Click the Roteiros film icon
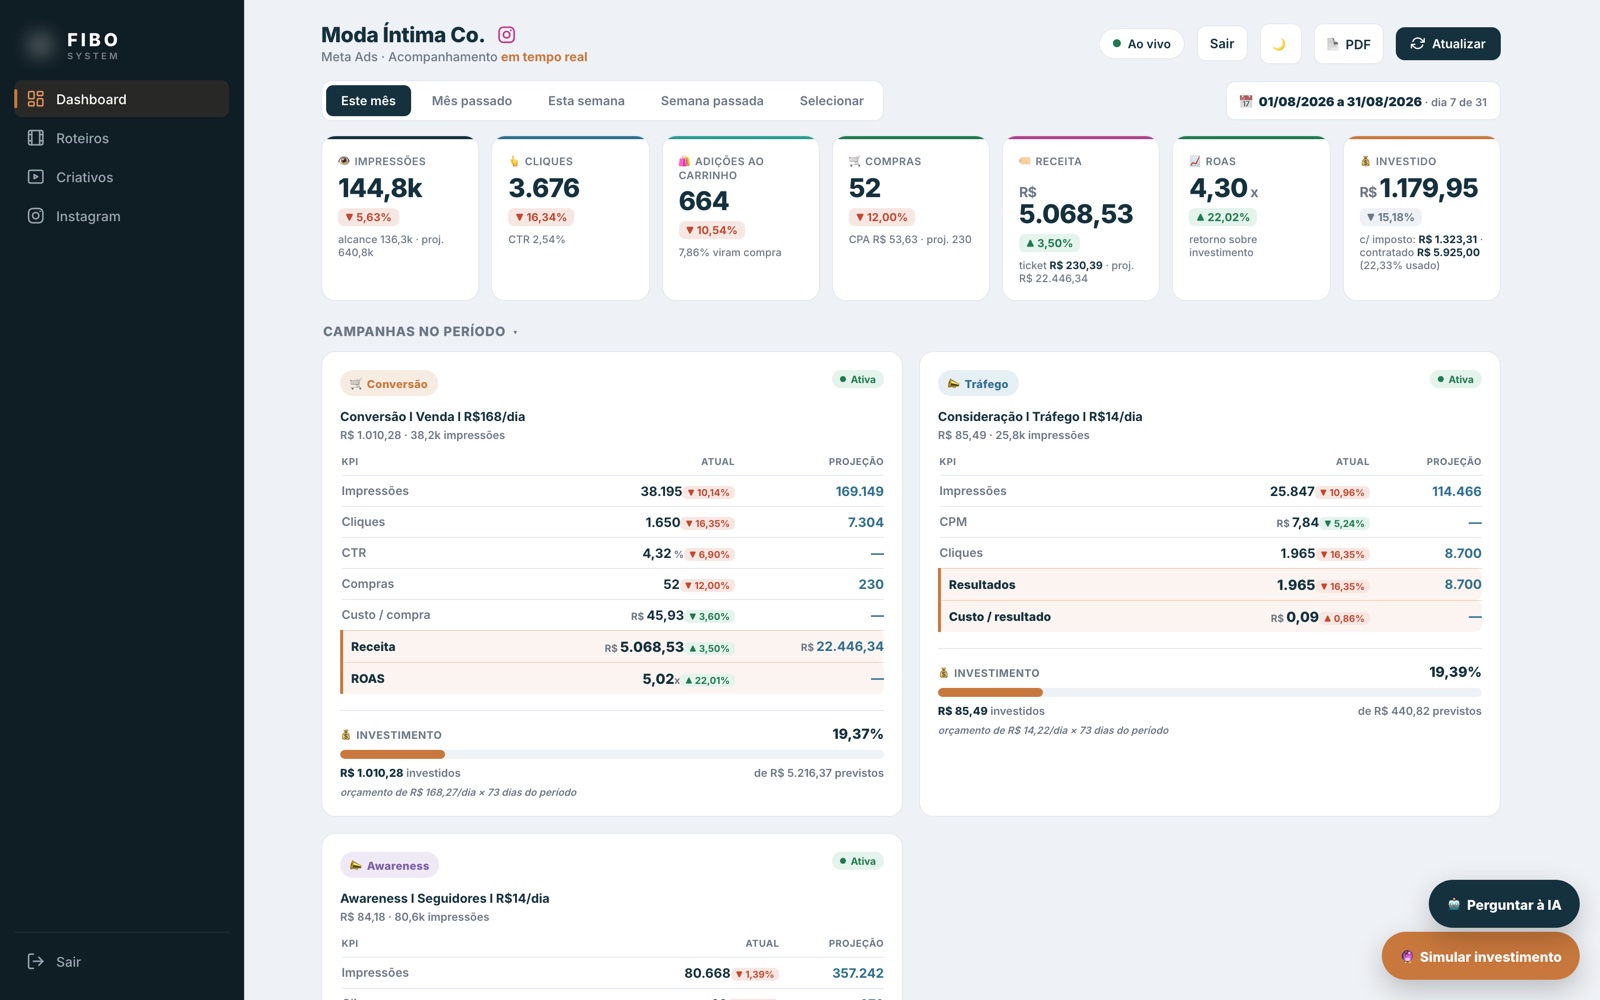The image size is (1600, 1000). 36,138
